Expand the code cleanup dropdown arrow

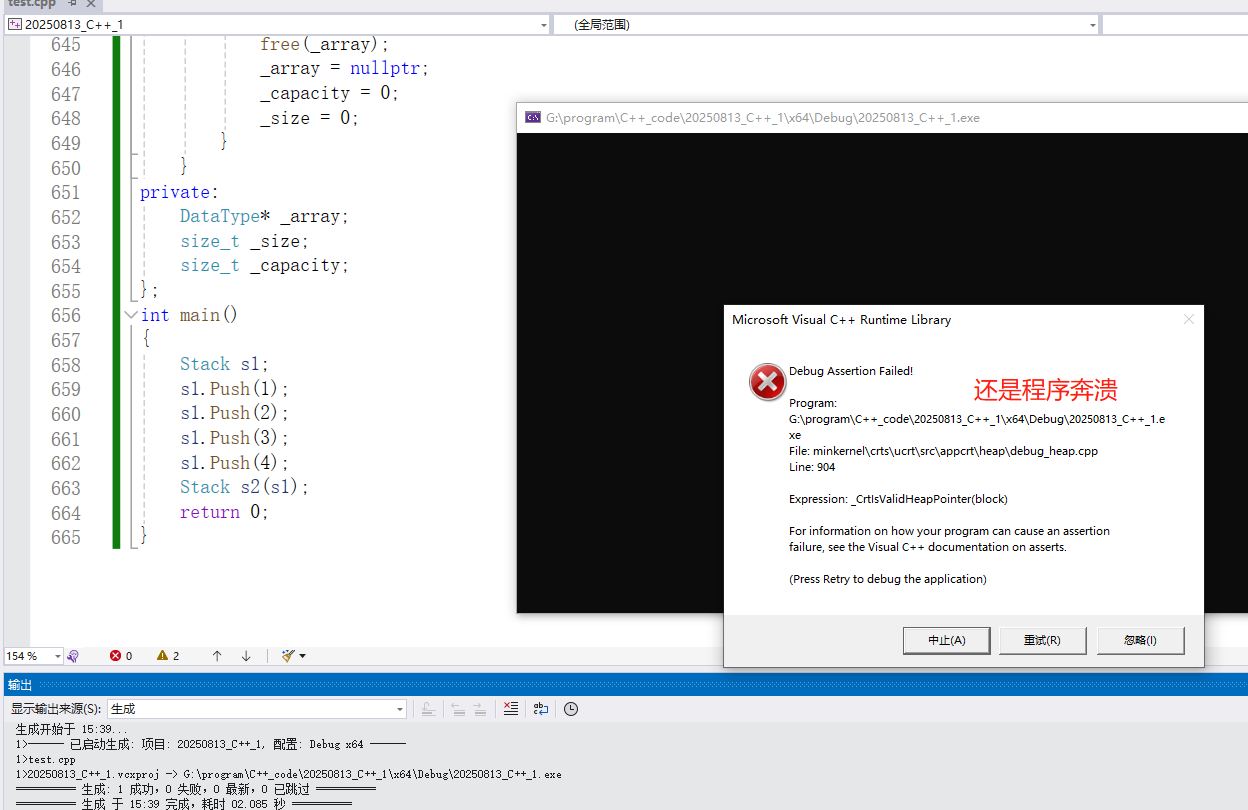pyautogui.click(x=302, y=656)
